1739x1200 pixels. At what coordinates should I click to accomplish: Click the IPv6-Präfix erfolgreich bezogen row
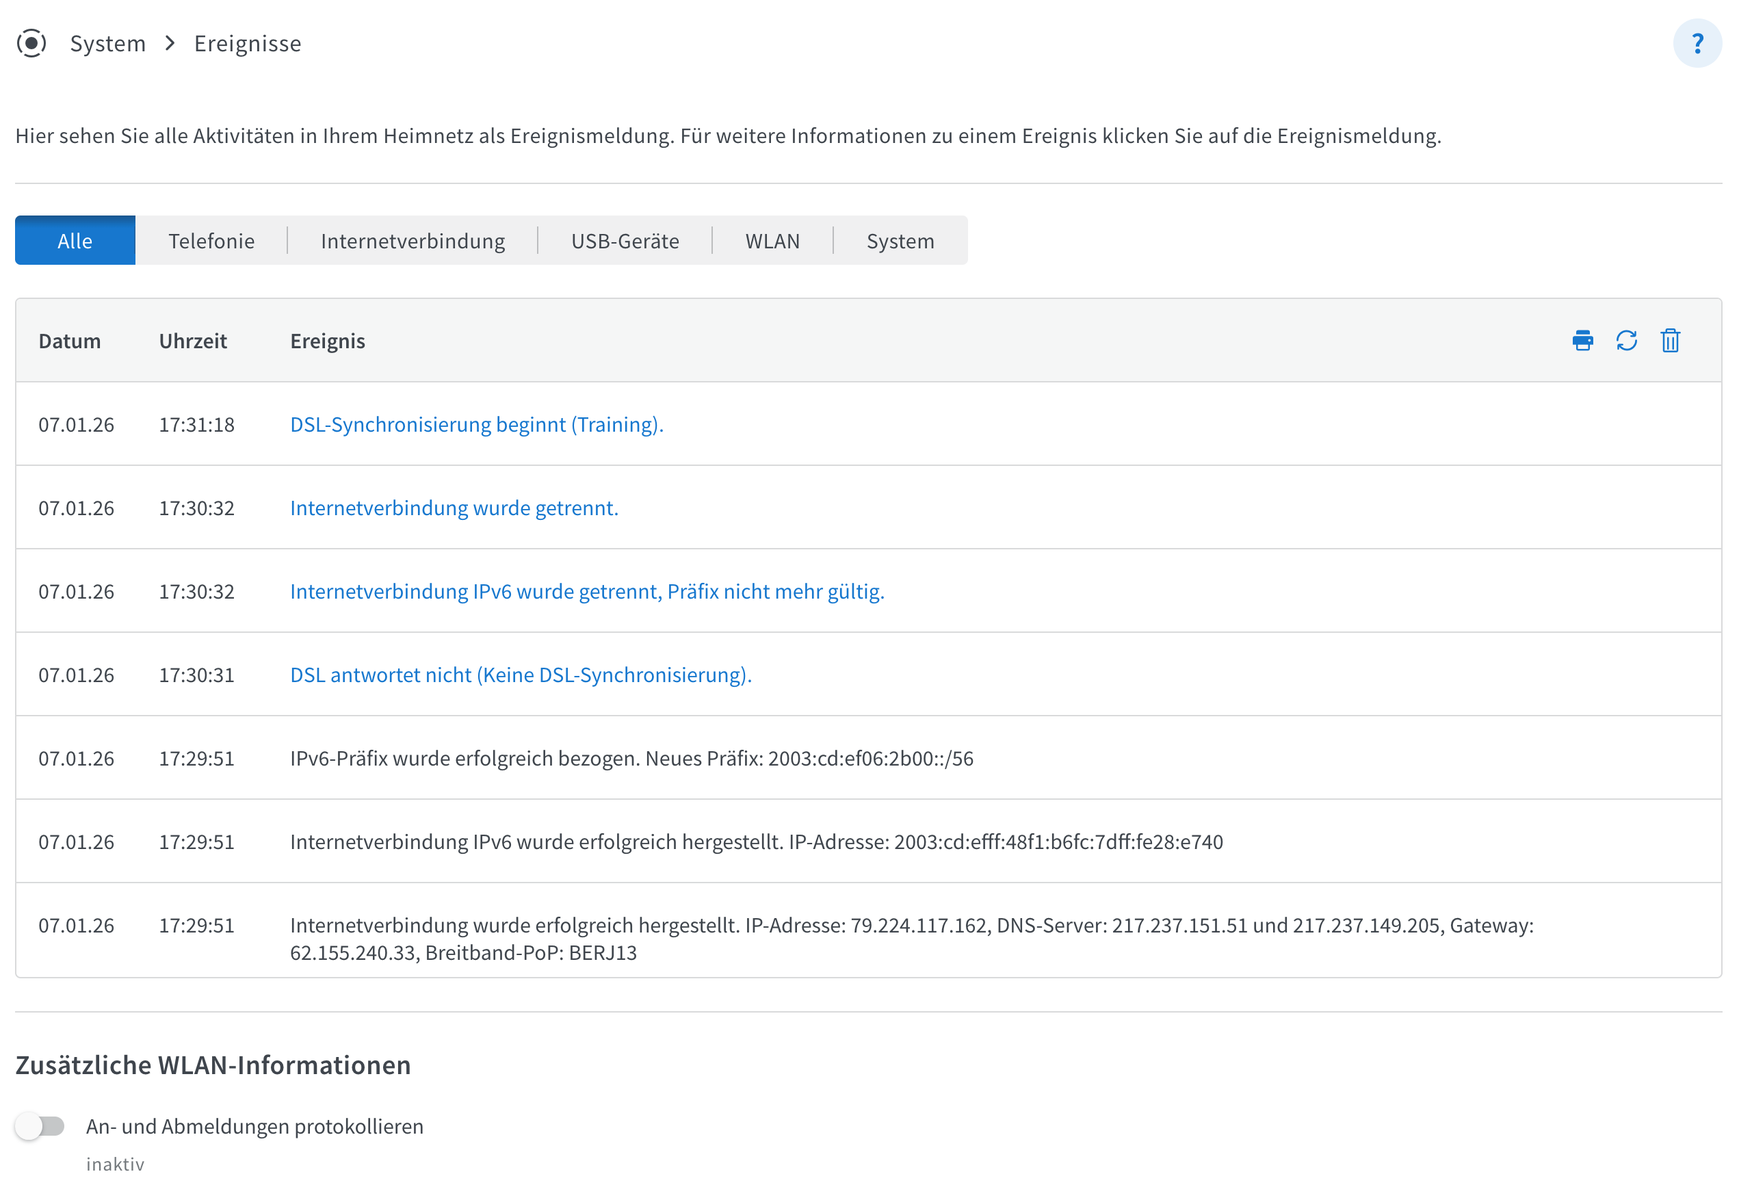(631, 759)
